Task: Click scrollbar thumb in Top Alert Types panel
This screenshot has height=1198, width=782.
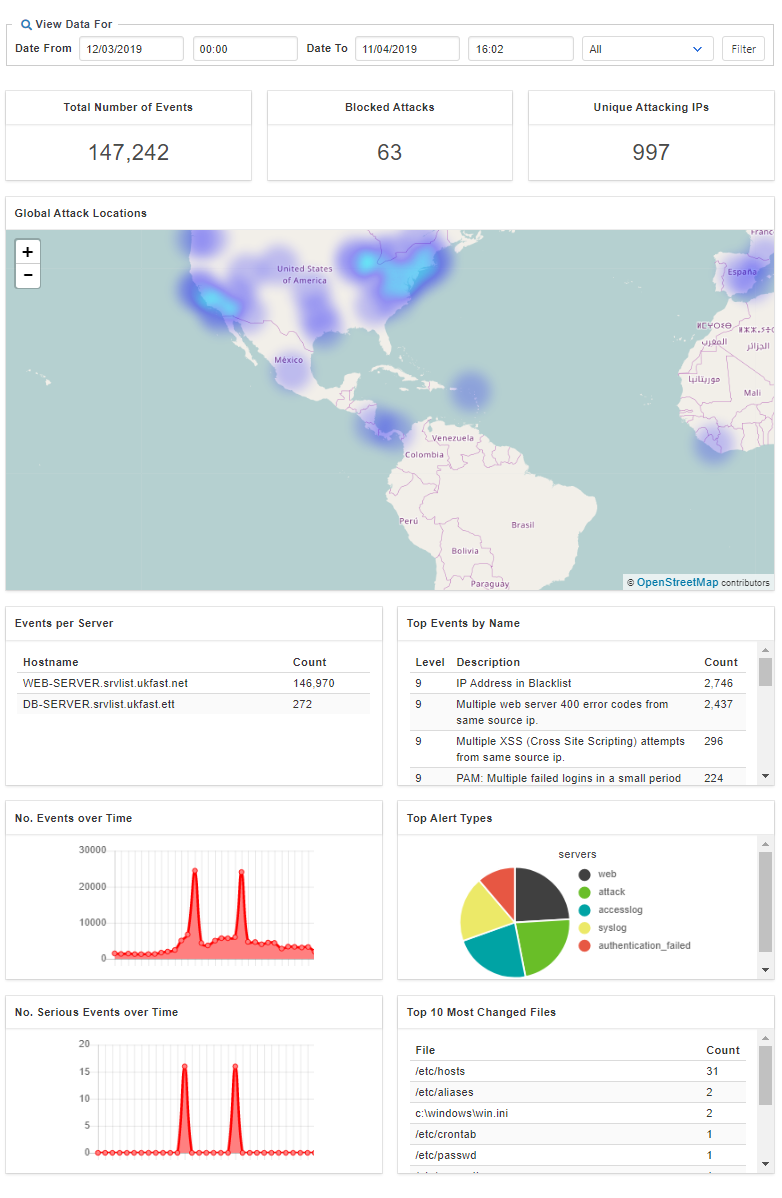Action: 765,902
